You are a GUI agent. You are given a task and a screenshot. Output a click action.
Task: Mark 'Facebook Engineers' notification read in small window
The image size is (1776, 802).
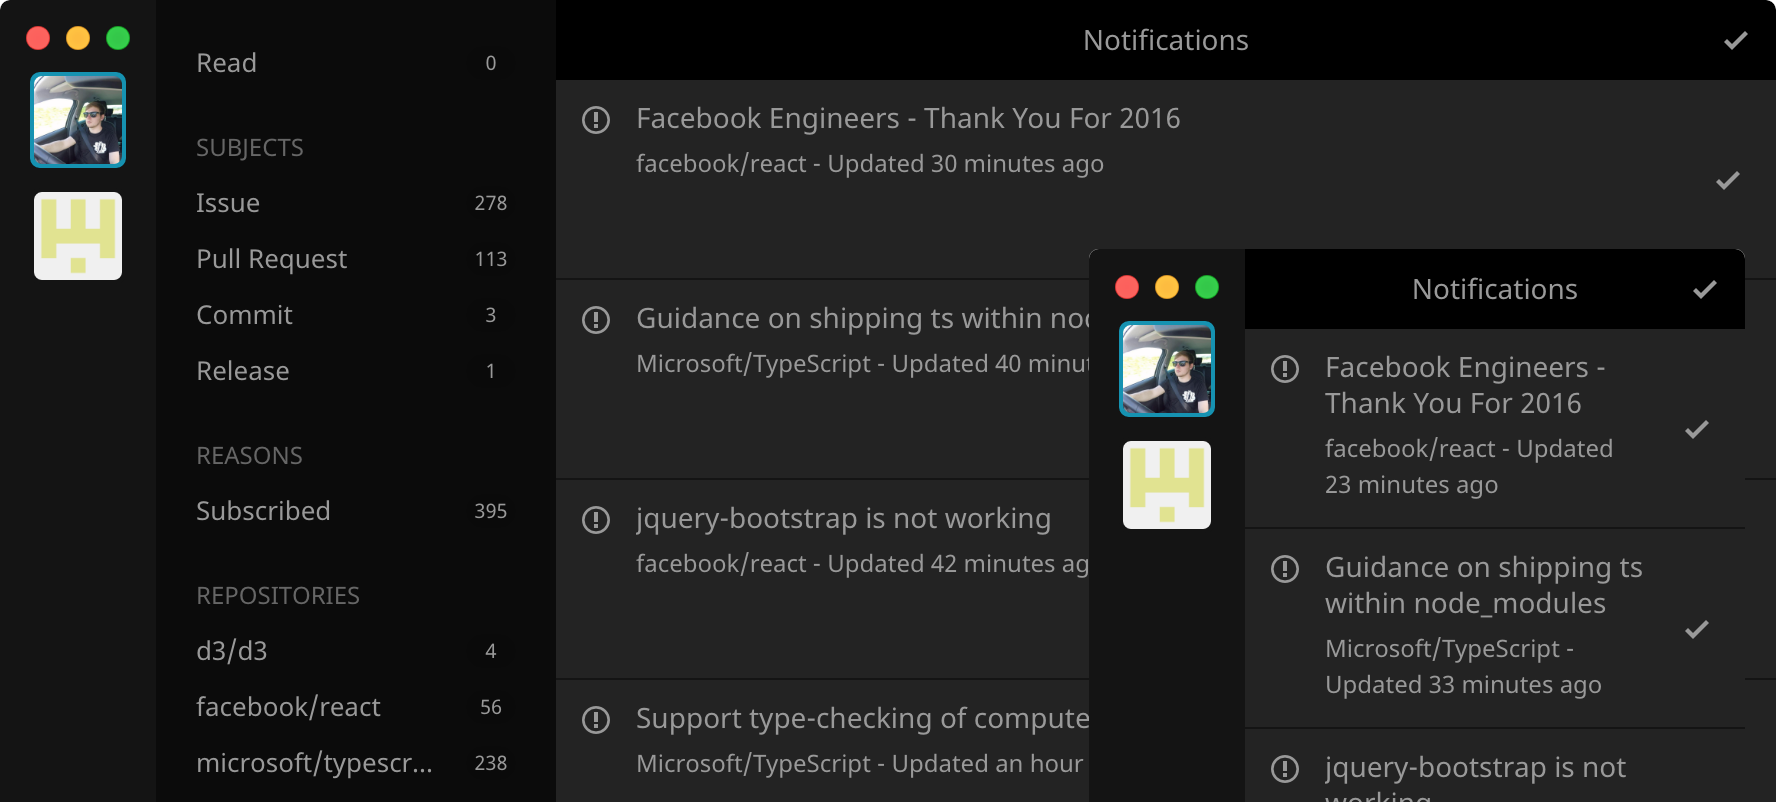point(1697,429)
